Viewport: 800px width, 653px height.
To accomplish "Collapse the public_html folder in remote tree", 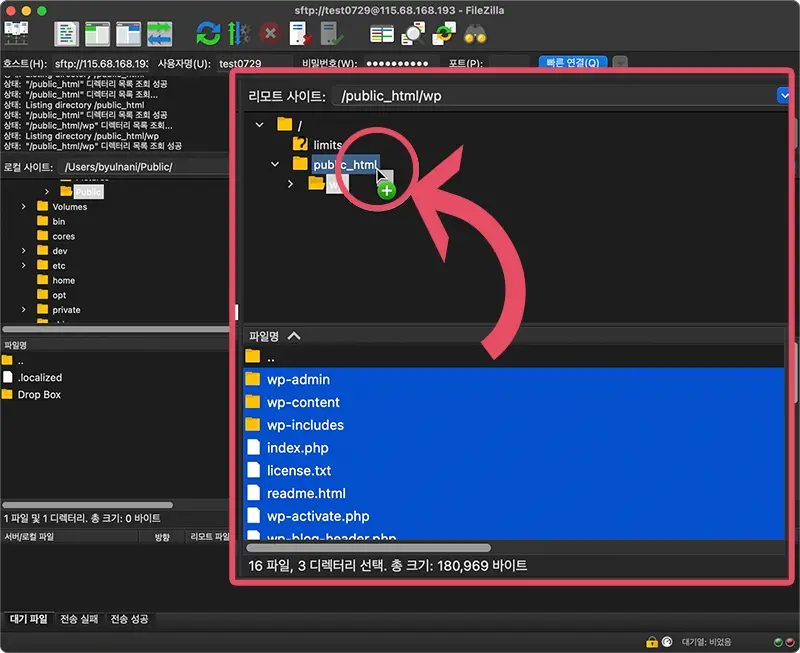I will [275, 164].
